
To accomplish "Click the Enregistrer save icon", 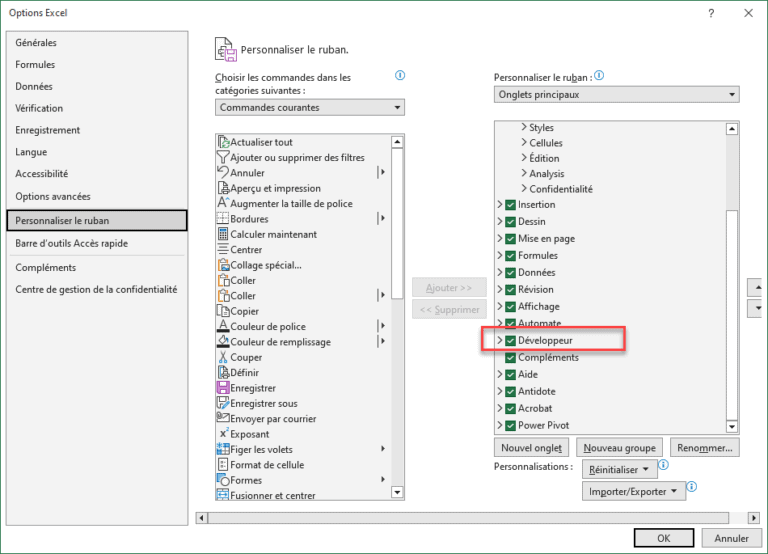I will click(x=223, y=388).
